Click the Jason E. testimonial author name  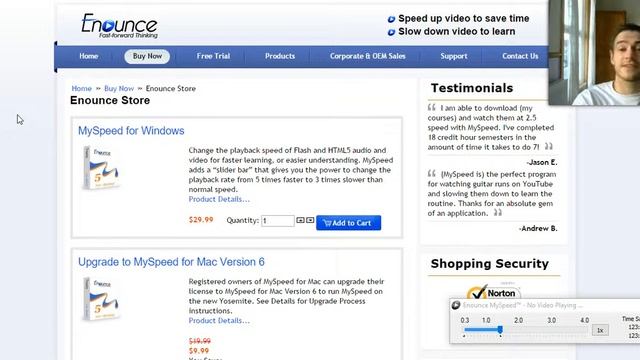542,162
